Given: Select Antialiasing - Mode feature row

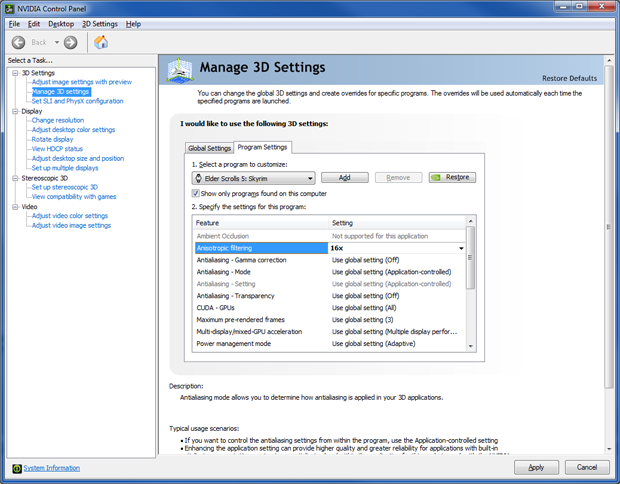Looking at the screenshot, I should click(329, 272).
